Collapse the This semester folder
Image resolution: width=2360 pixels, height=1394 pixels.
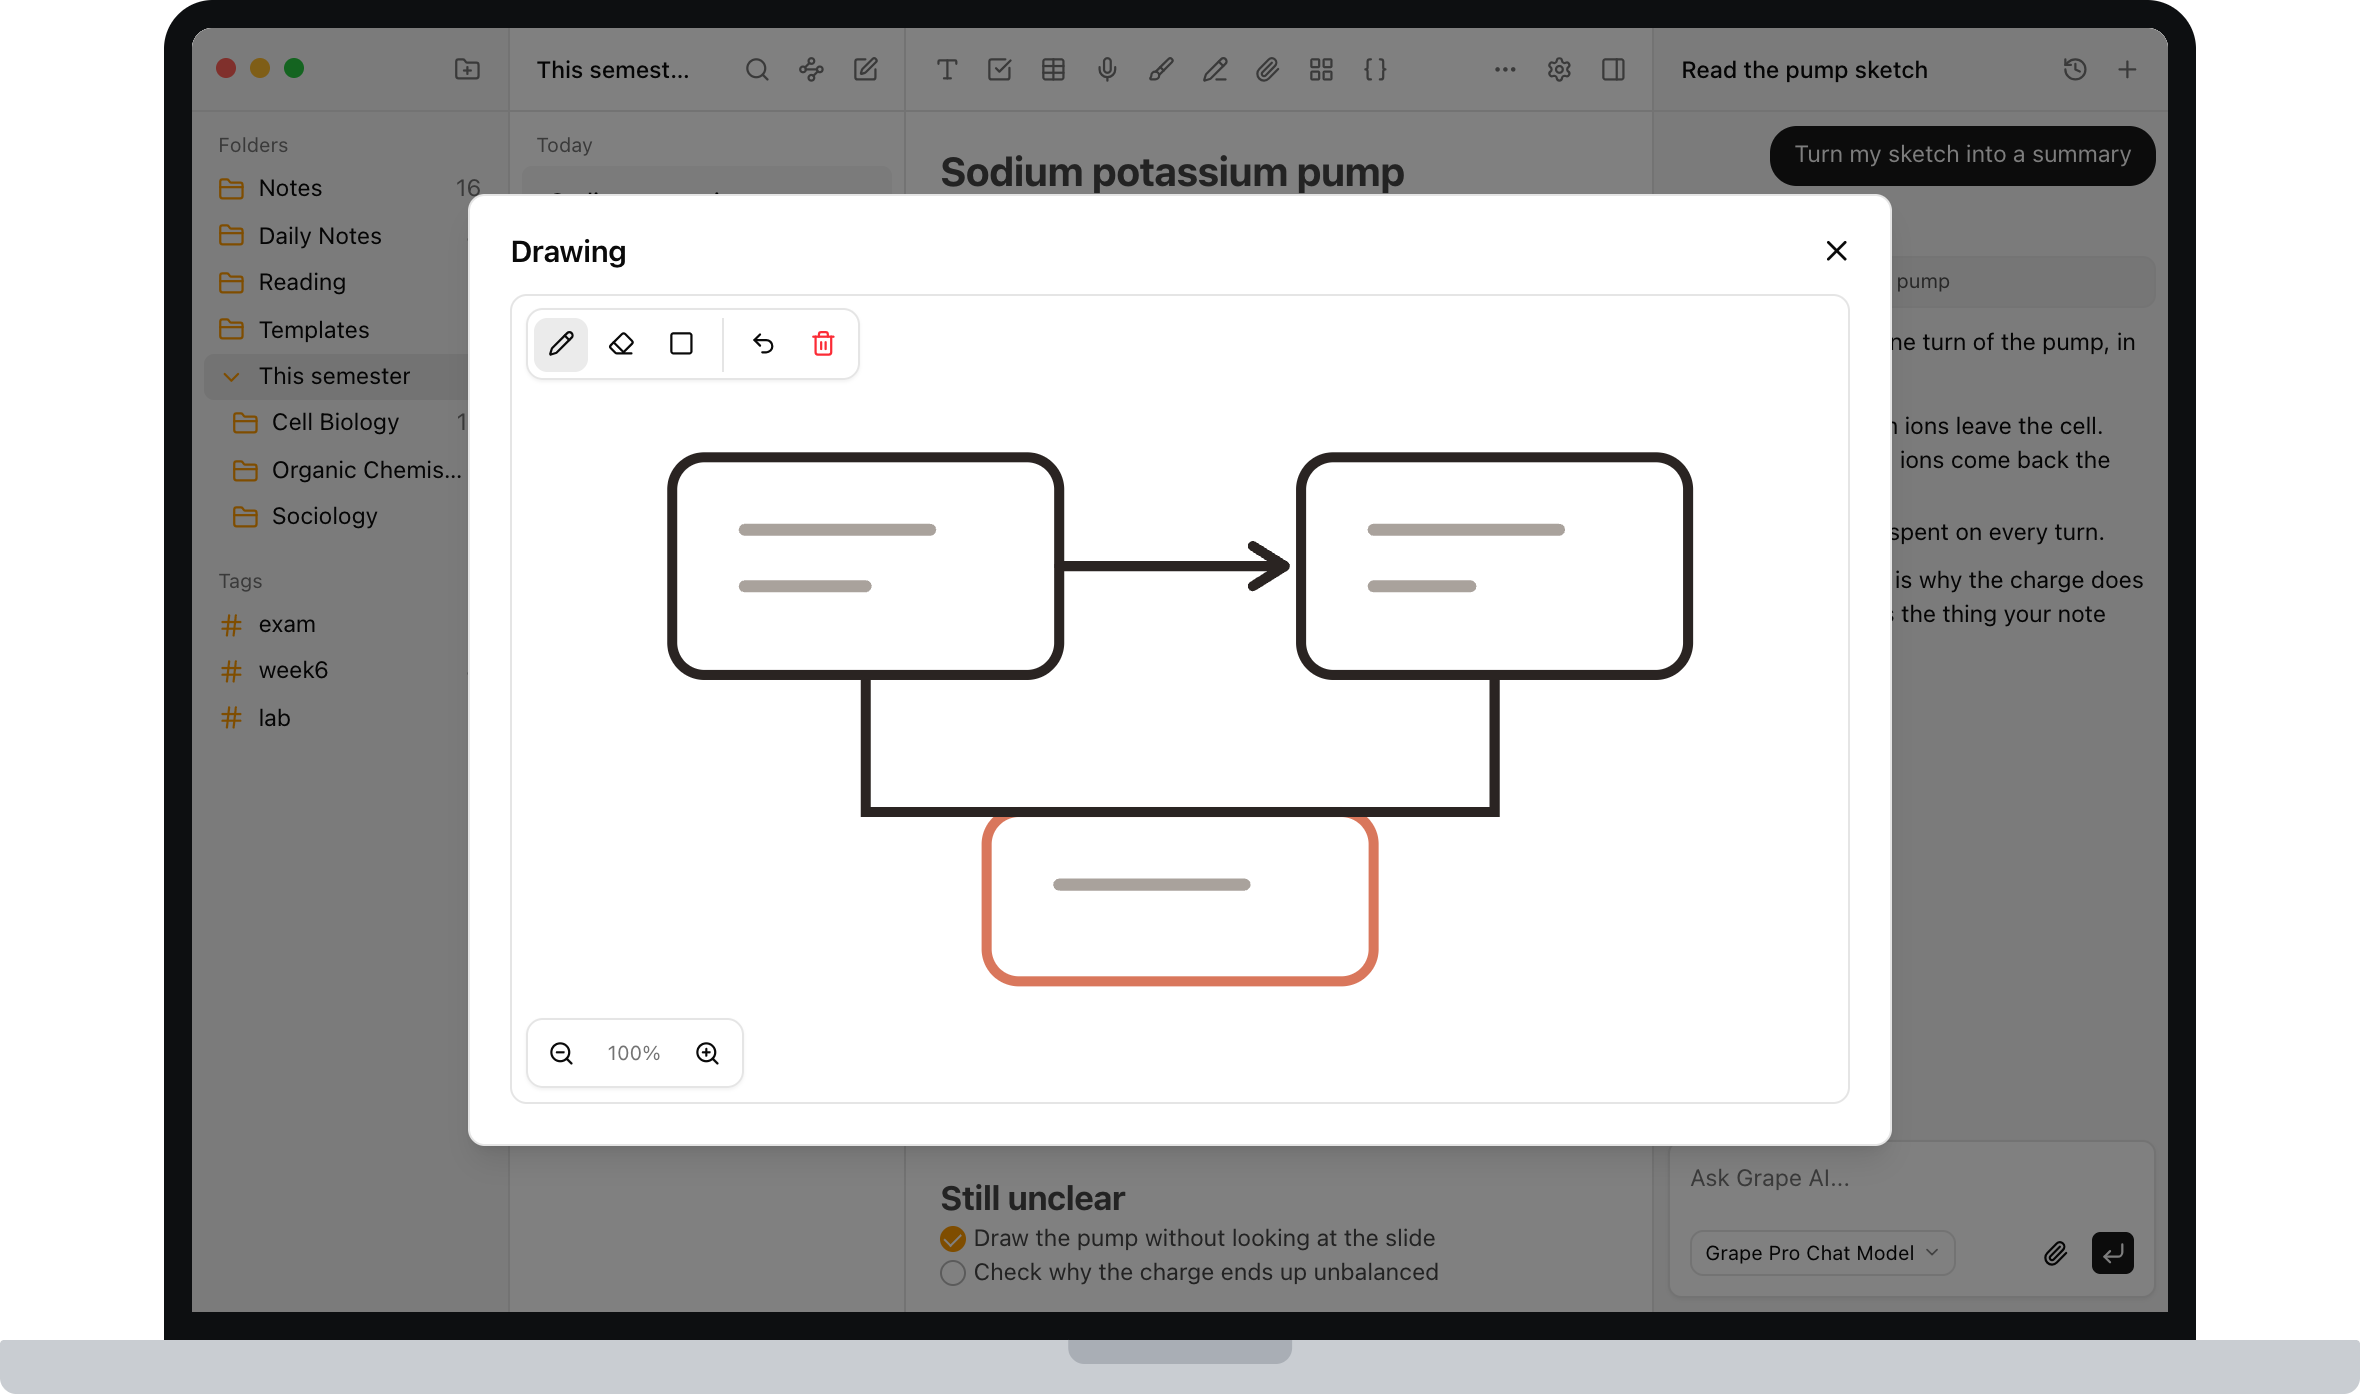pos(231,377)
